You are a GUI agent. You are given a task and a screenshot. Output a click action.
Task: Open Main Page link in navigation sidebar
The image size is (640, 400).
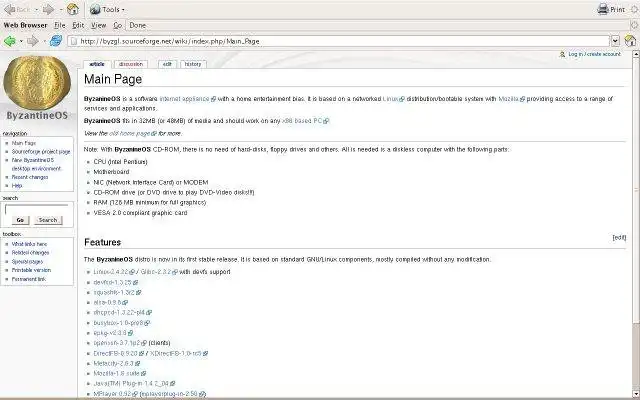point(24,143)
